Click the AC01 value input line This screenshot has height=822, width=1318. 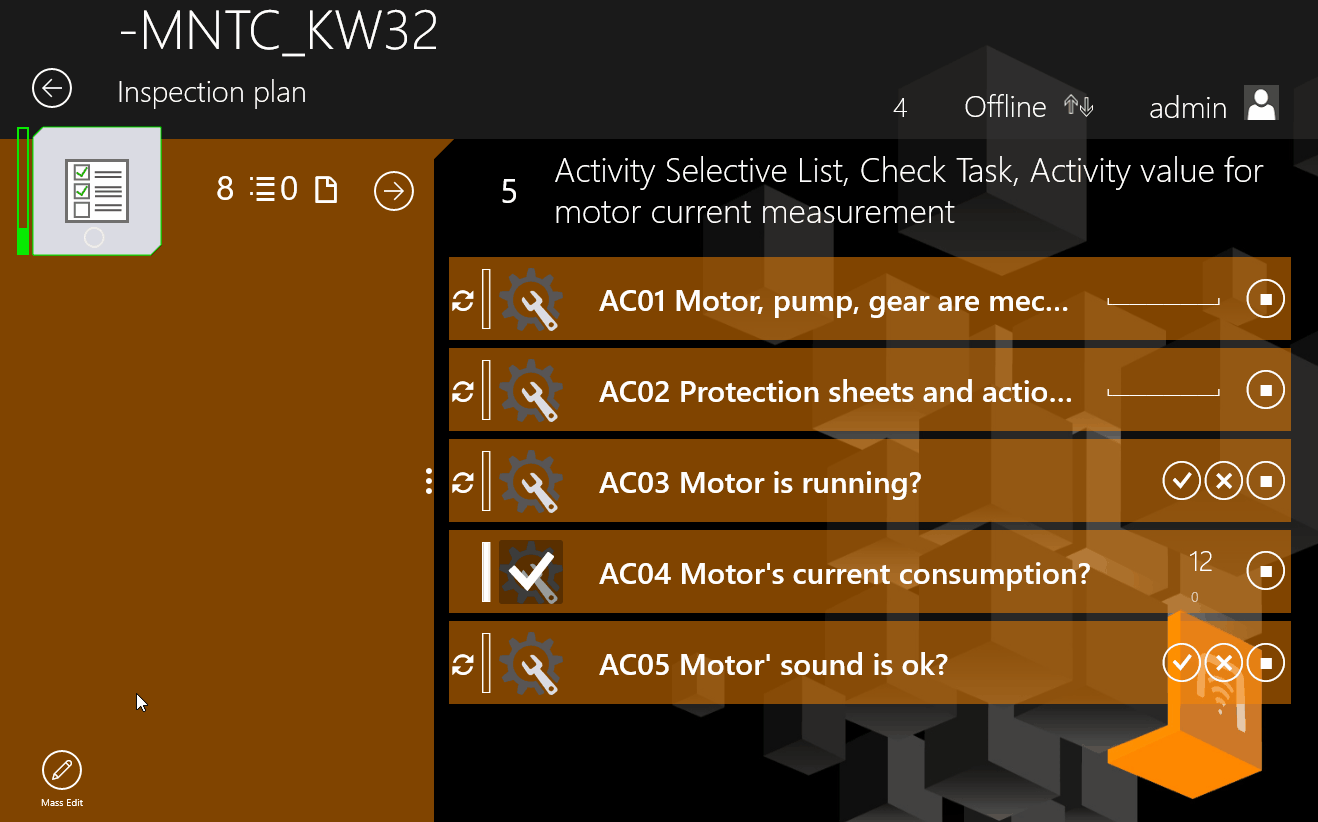pos(1163,299)
